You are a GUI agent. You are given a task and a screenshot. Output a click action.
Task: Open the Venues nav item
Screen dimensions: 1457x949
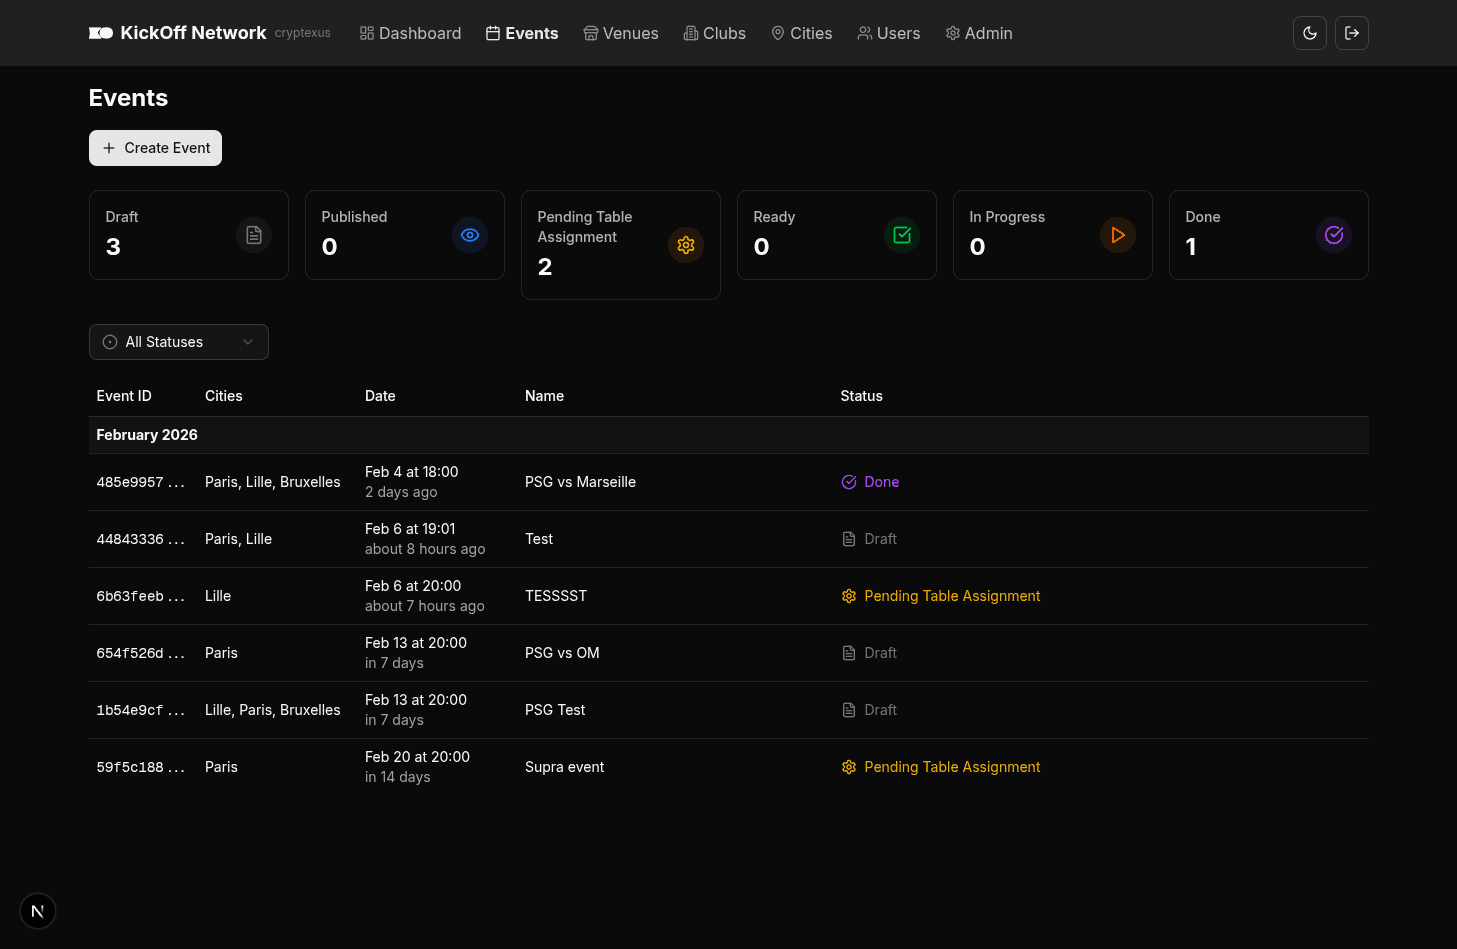pyautogui.click(x=620, y=33)
